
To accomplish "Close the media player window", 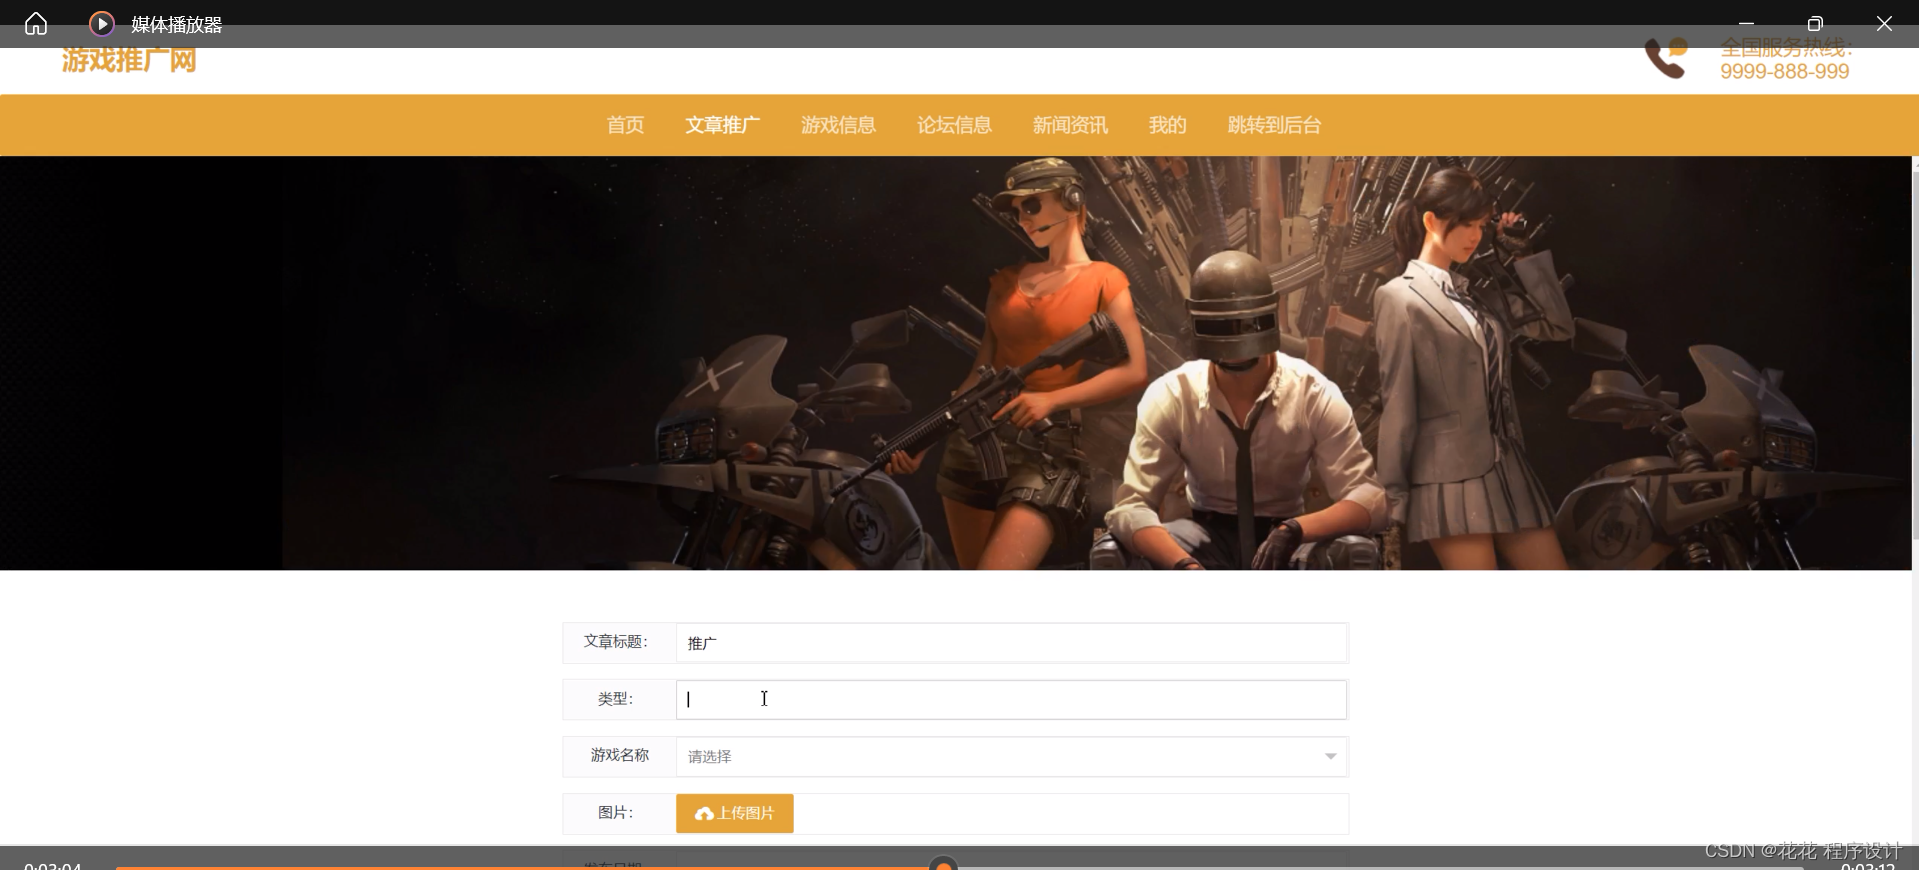I will pos(1884,23).
